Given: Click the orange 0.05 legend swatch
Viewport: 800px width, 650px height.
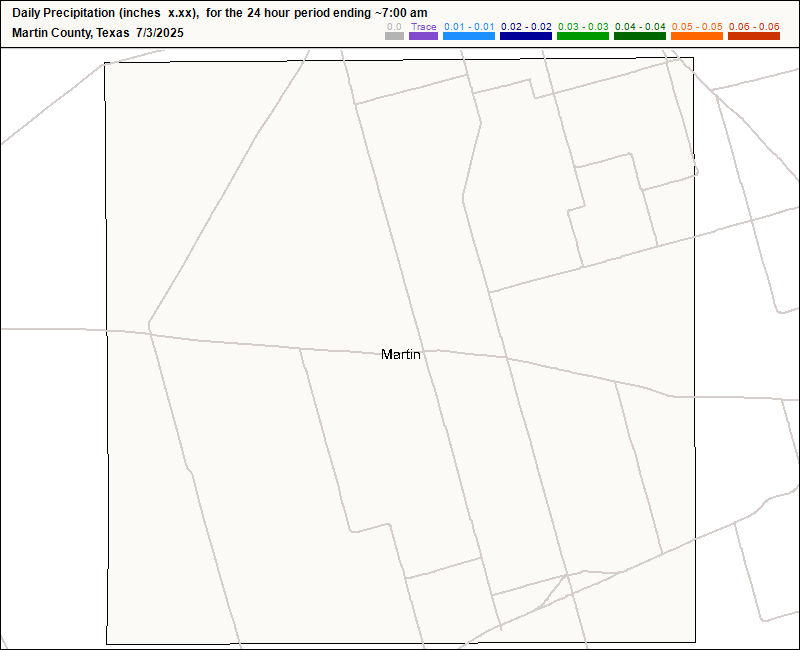Looking at the screenshot, I should pyautogui.click(x=697, y=36).
